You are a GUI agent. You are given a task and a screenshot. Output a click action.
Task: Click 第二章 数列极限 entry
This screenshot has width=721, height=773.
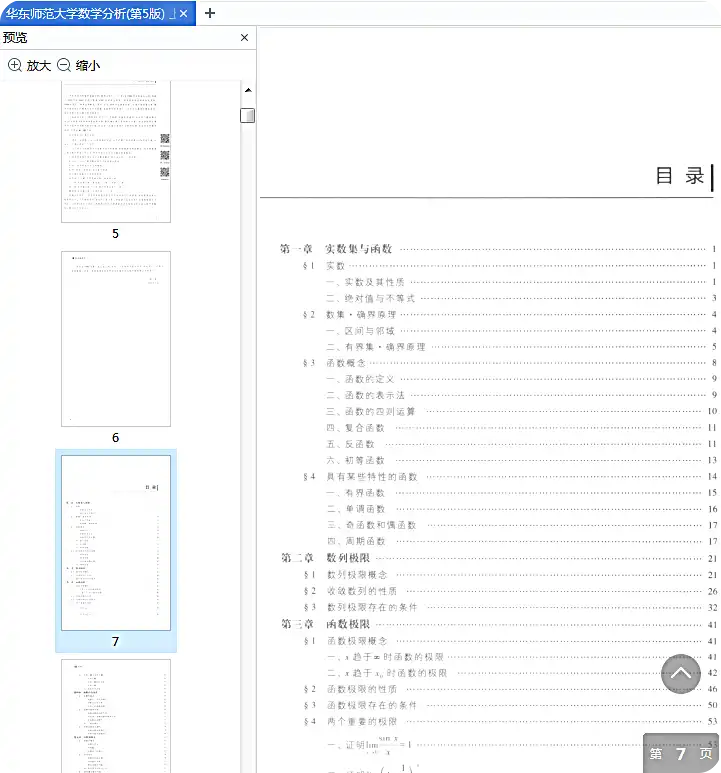[499, 558]
